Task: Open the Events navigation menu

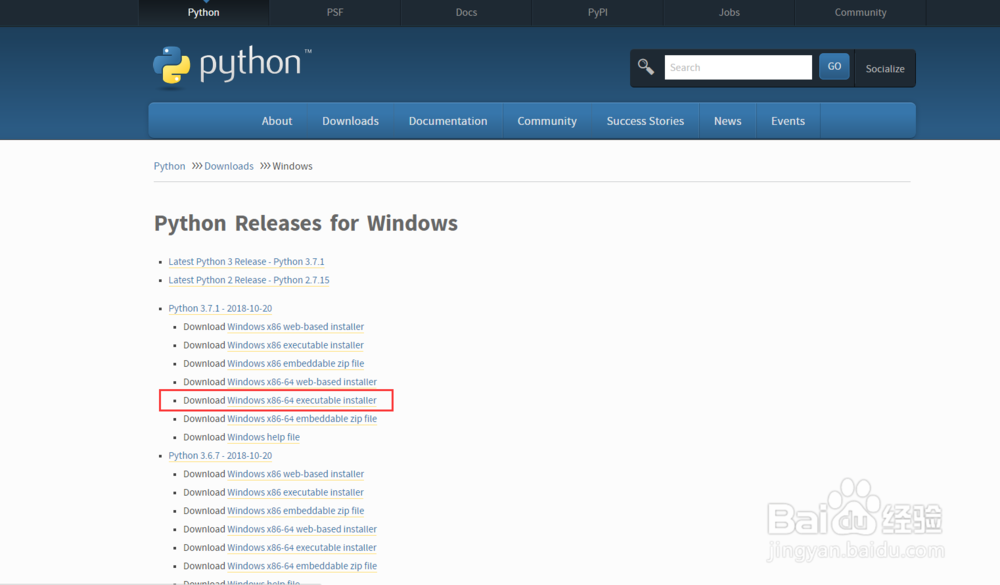Action: (x=788, y=121)
